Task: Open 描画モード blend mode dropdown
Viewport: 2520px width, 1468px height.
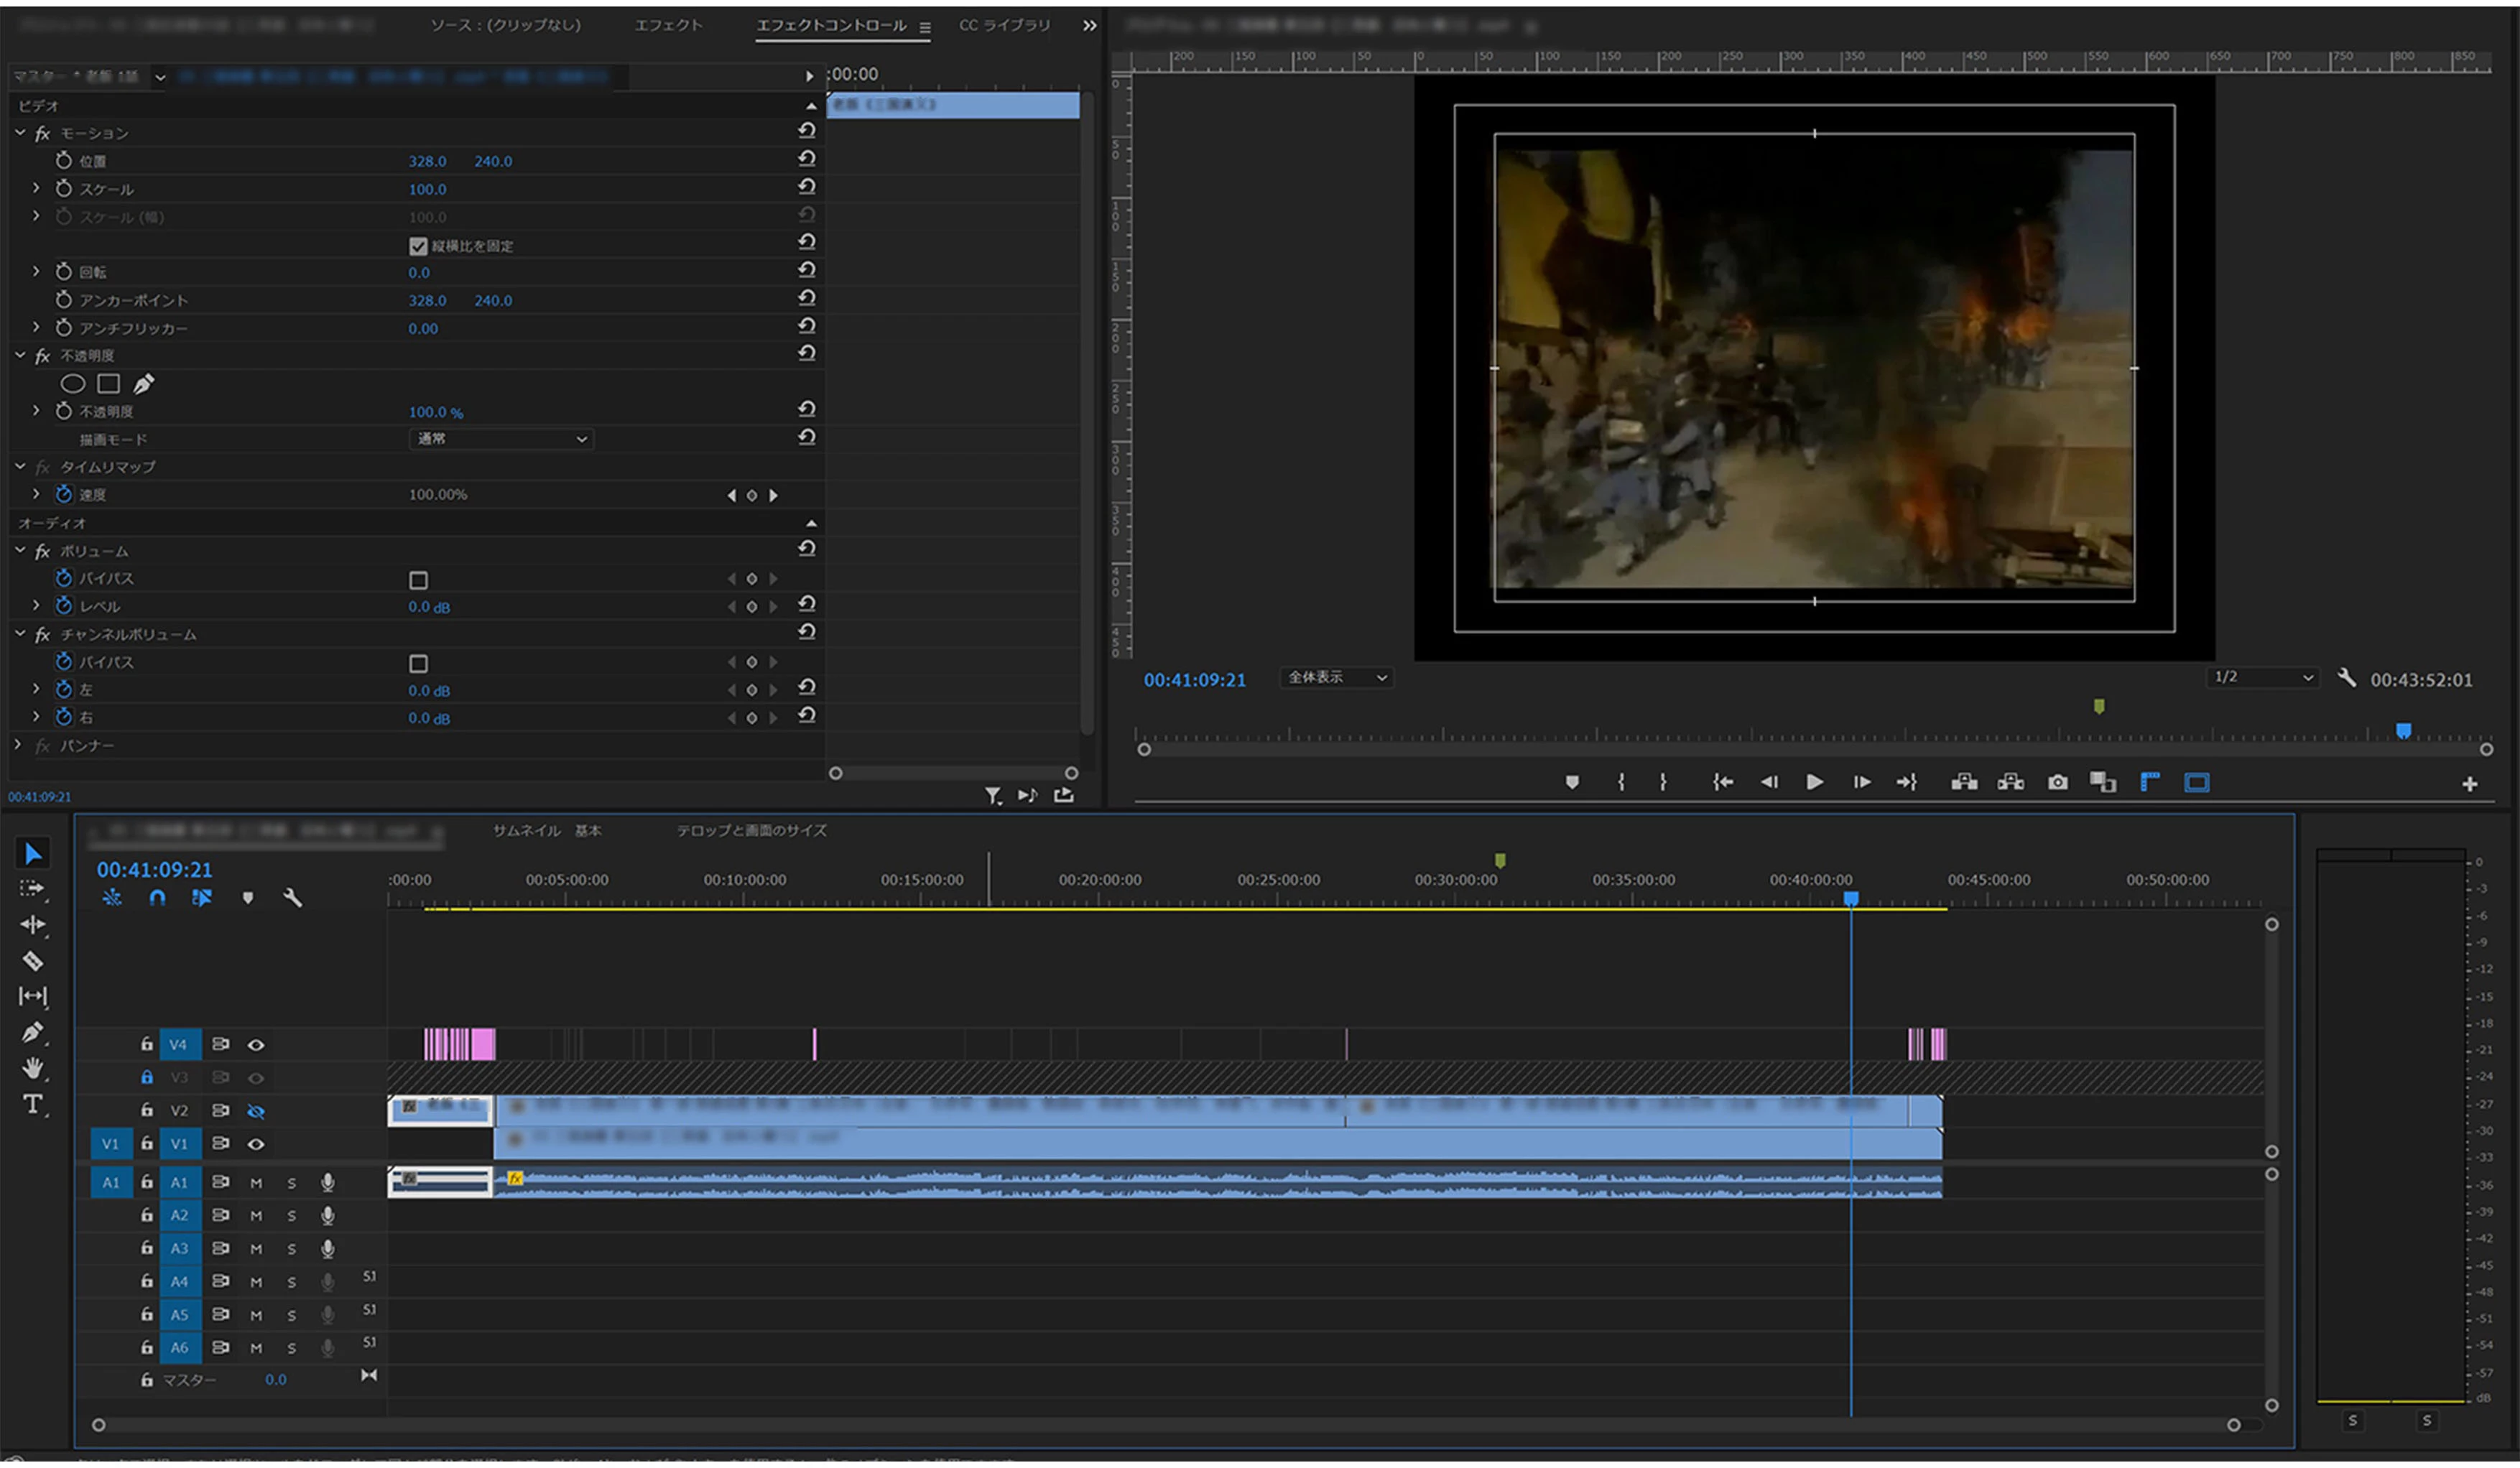Action: [501, 439]
